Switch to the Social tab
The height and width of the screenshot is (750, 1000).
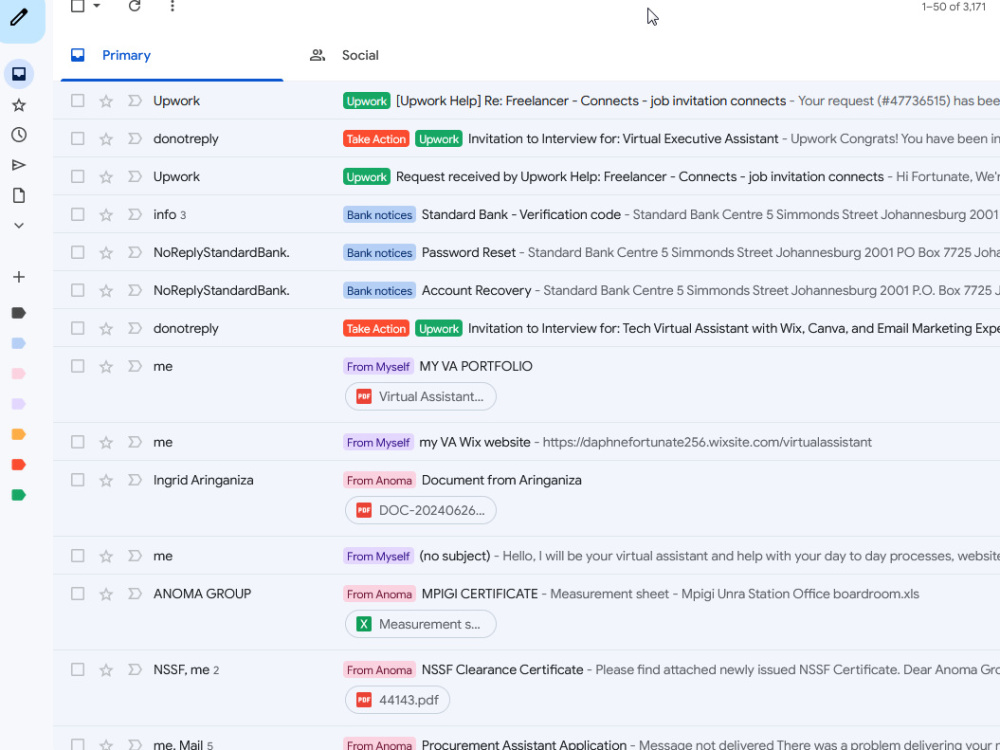(360, 55)
